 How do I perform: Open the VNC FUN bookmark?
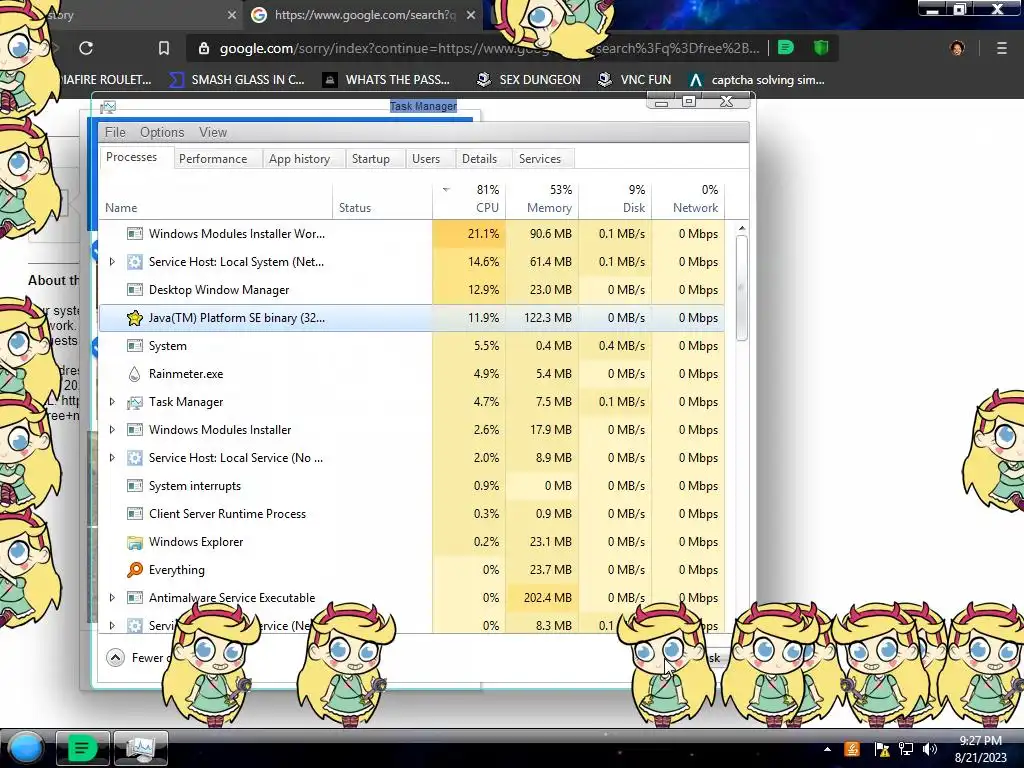(x=635, y=80)
